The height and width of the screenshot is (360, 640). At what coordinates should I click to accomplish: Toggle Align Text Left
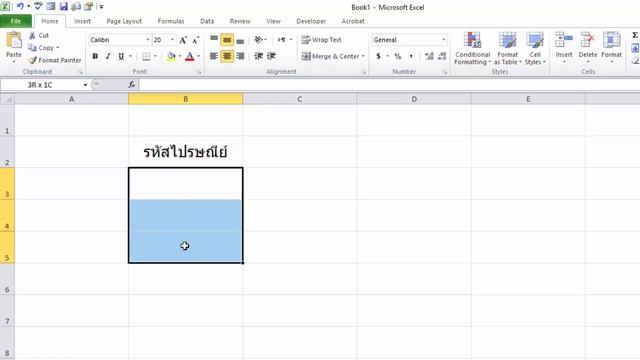pos(214,56)
